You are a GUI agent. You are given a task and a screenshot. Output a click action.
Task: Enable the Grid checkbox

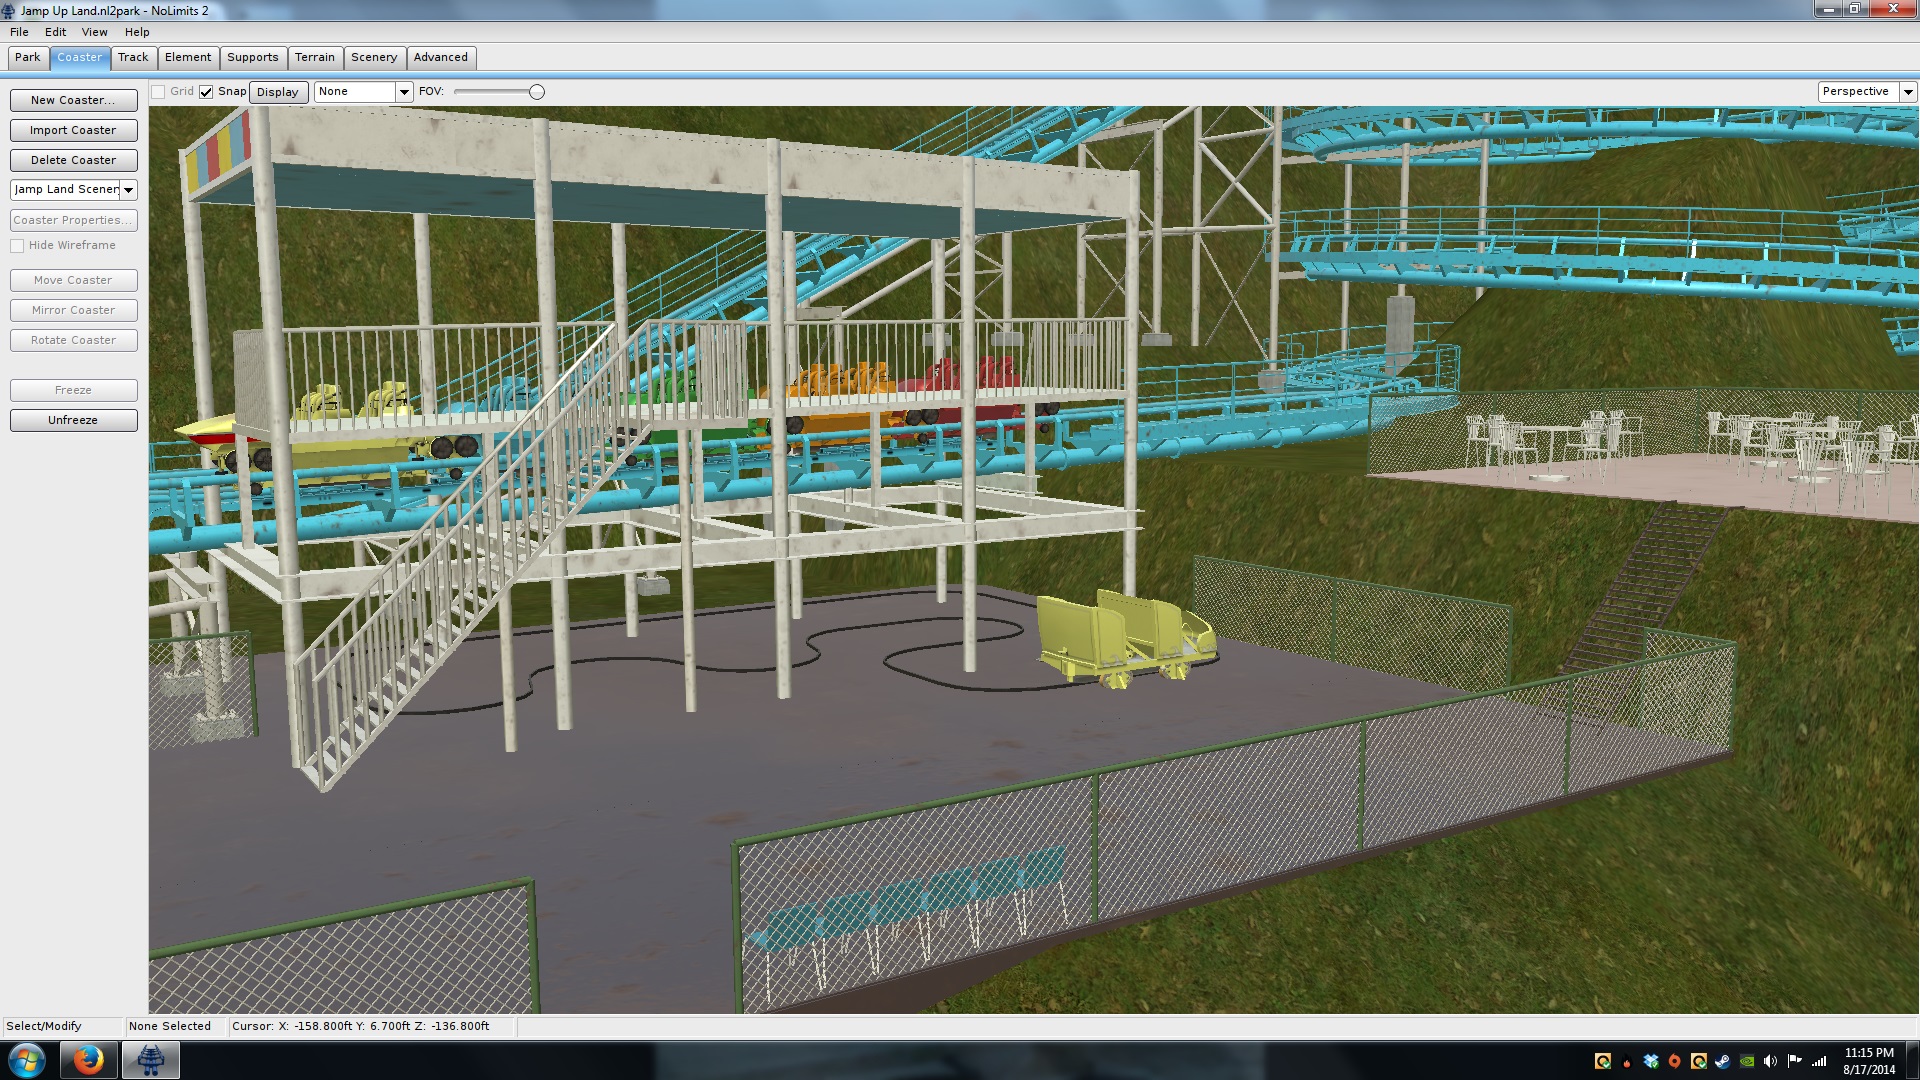(x=158, y=92)
